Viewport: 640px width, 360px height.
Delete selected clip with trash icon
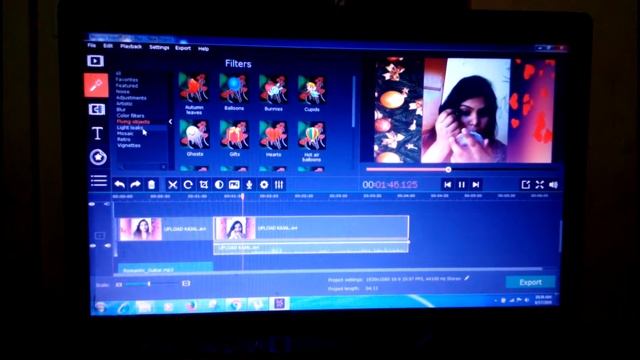pyautogui.click(x=151, y=184)
